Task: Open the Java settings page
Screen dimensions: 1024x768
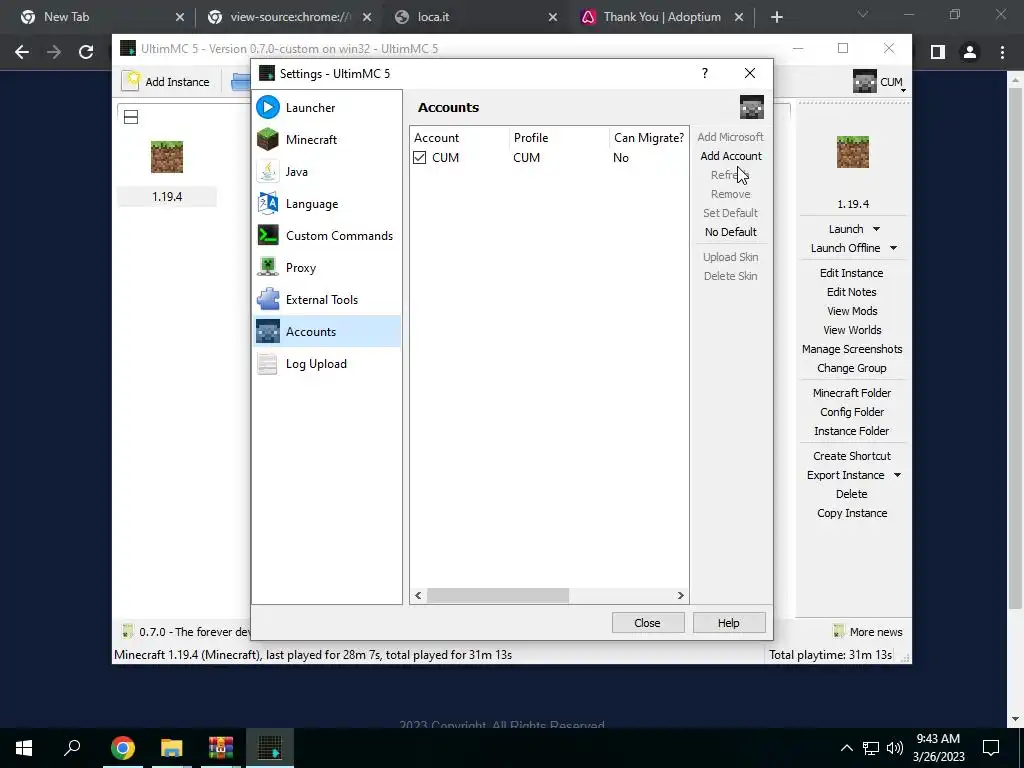Action: tap(327, 172)
